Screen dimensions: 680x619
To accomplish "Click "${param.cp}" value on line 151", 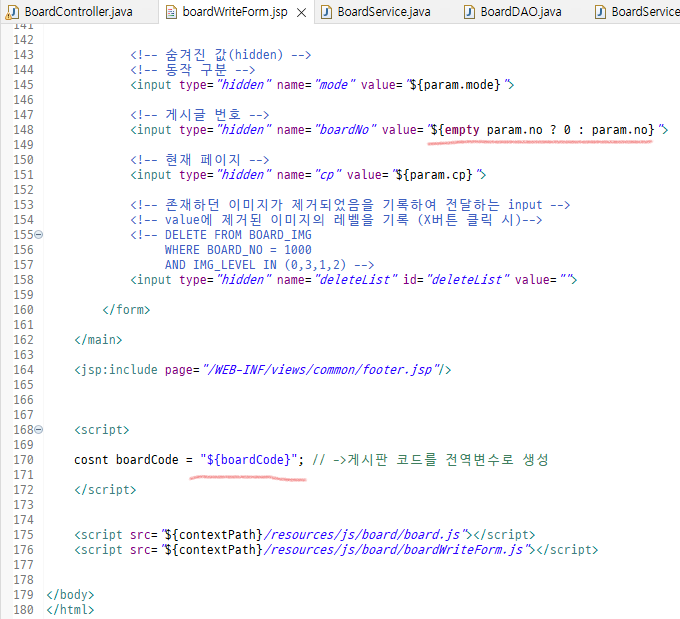I will click(x=434, y=175).
